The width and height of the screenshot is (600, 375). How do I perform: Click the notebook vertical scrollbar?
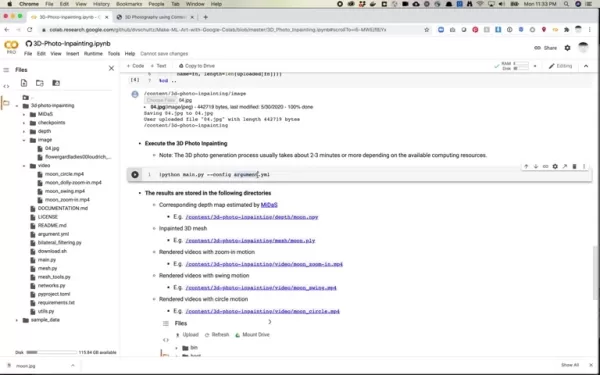tap(595, 273)
